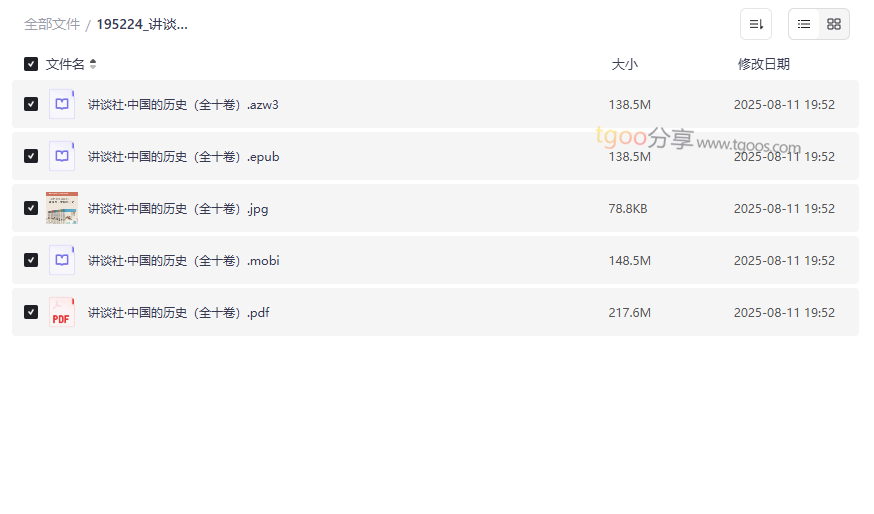Click the sort order icon button
This screenshot has height=514, width=874.
pos(756,24)
